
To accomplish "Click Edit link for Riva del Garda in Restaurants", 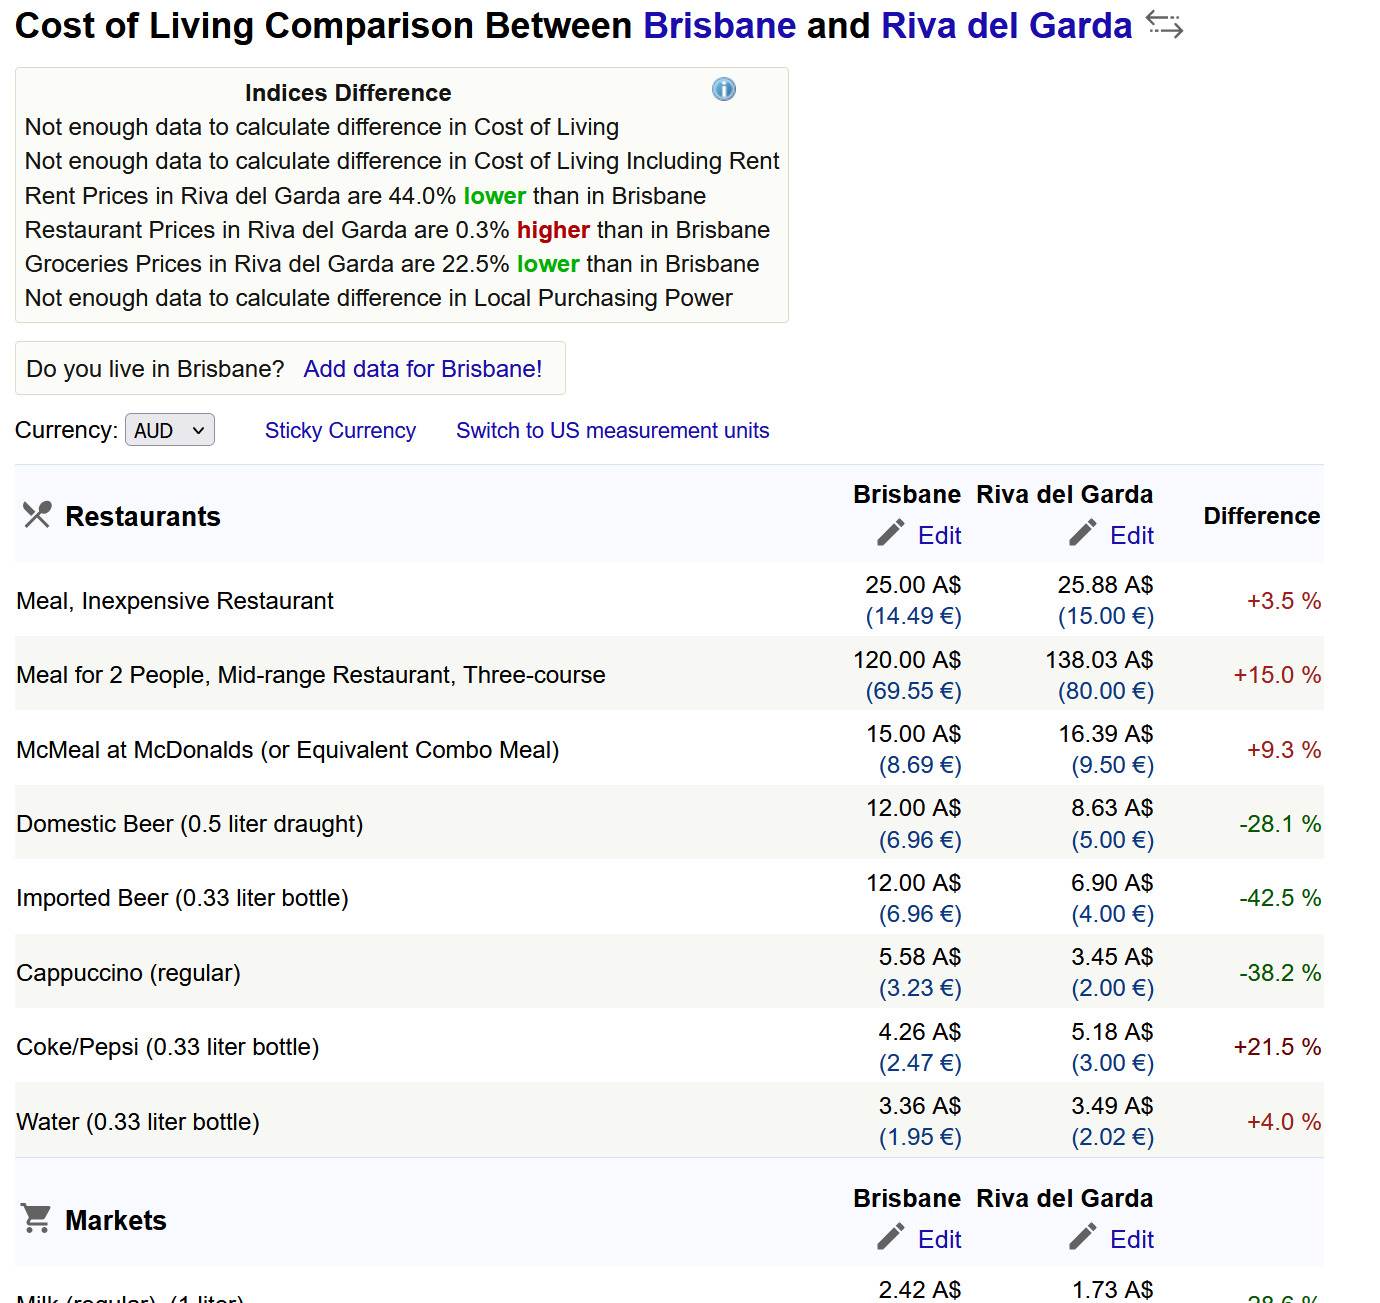I will click(x=1131, y=536).
